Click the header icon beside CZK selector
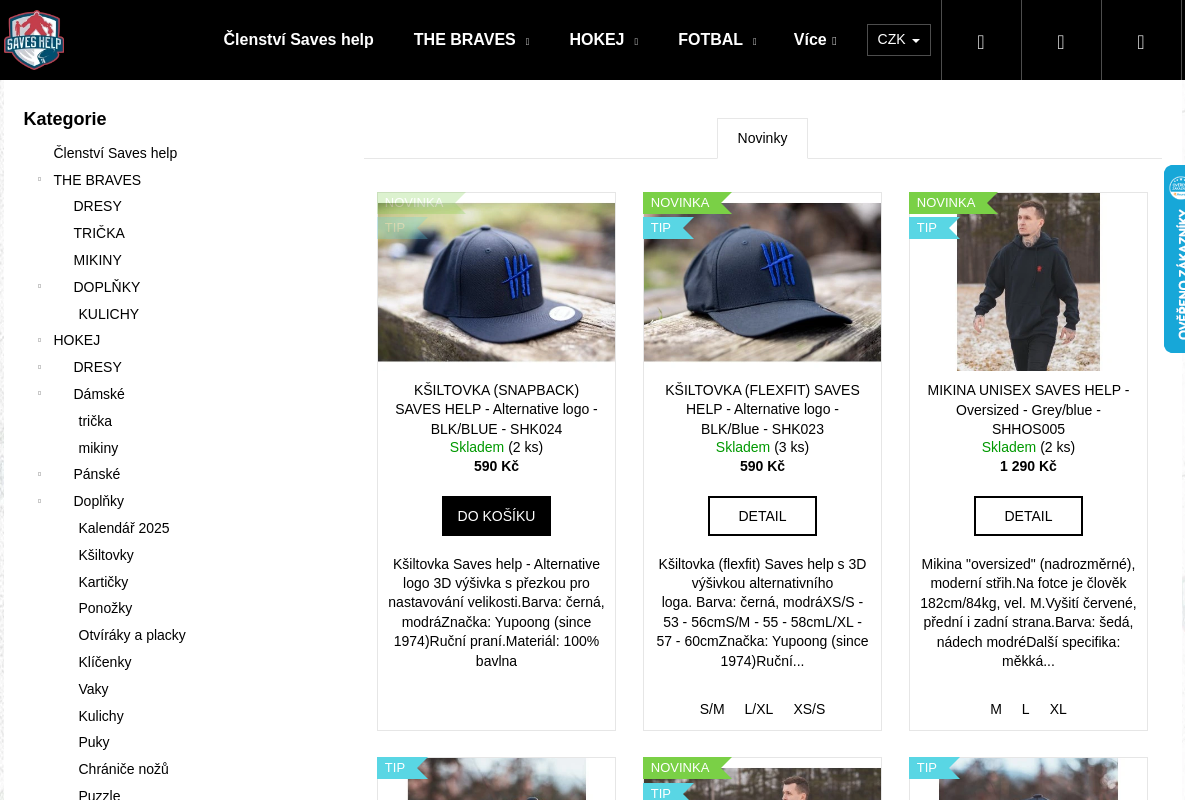The height and width of the screenshot is (800, 1200). pos(981,41)
